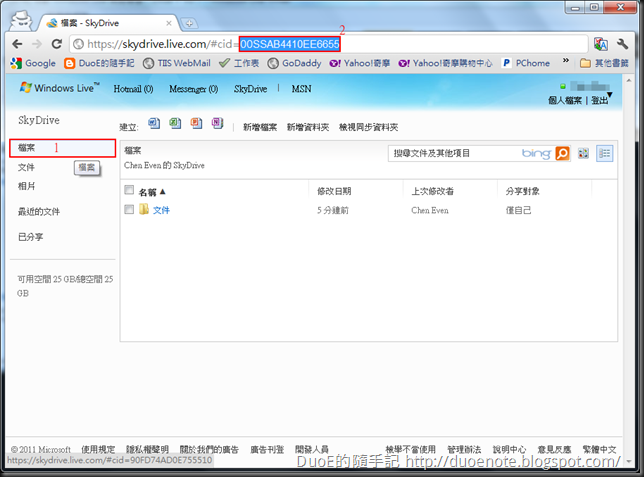Click the orange search magnifier button
This screenshot has height=477, width=644.
tap(562, 153)
